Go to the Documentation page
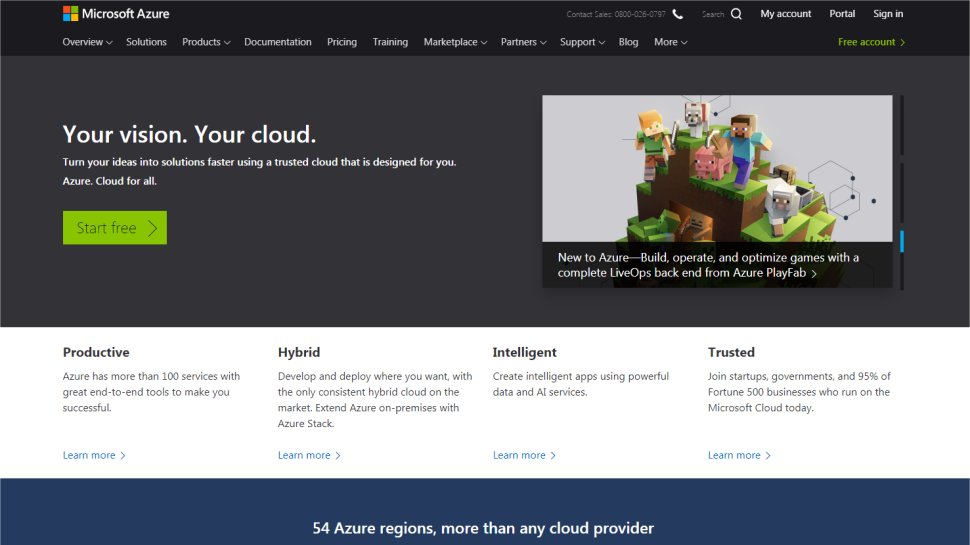 pyautogui.click(x=278, y=42)
